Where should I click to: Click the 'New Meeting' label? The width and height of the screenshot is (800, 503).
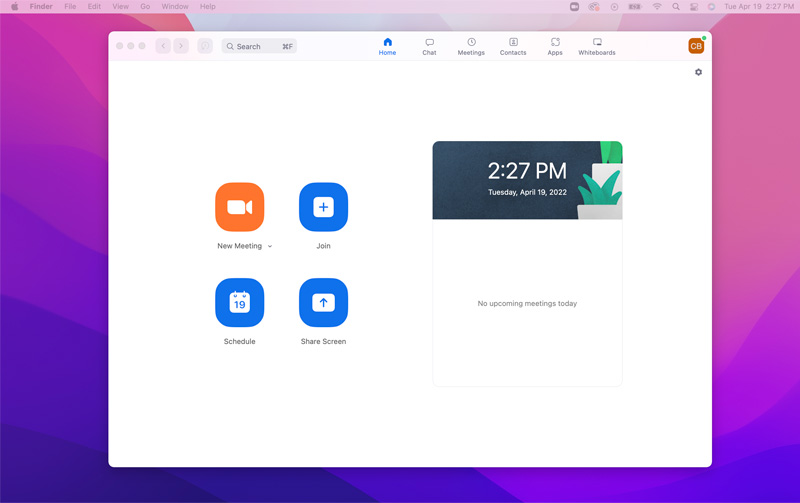(239, 246)
